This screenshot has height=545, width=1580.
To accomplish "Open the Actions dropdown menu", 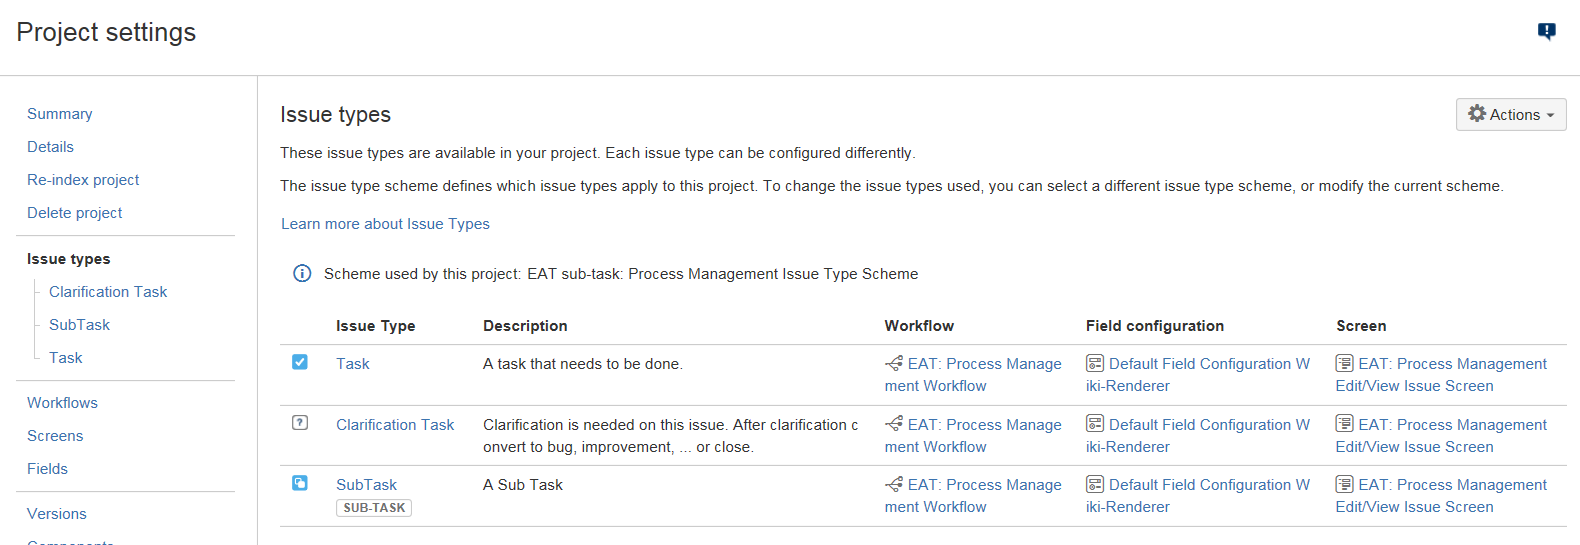I will [1511, 115].
